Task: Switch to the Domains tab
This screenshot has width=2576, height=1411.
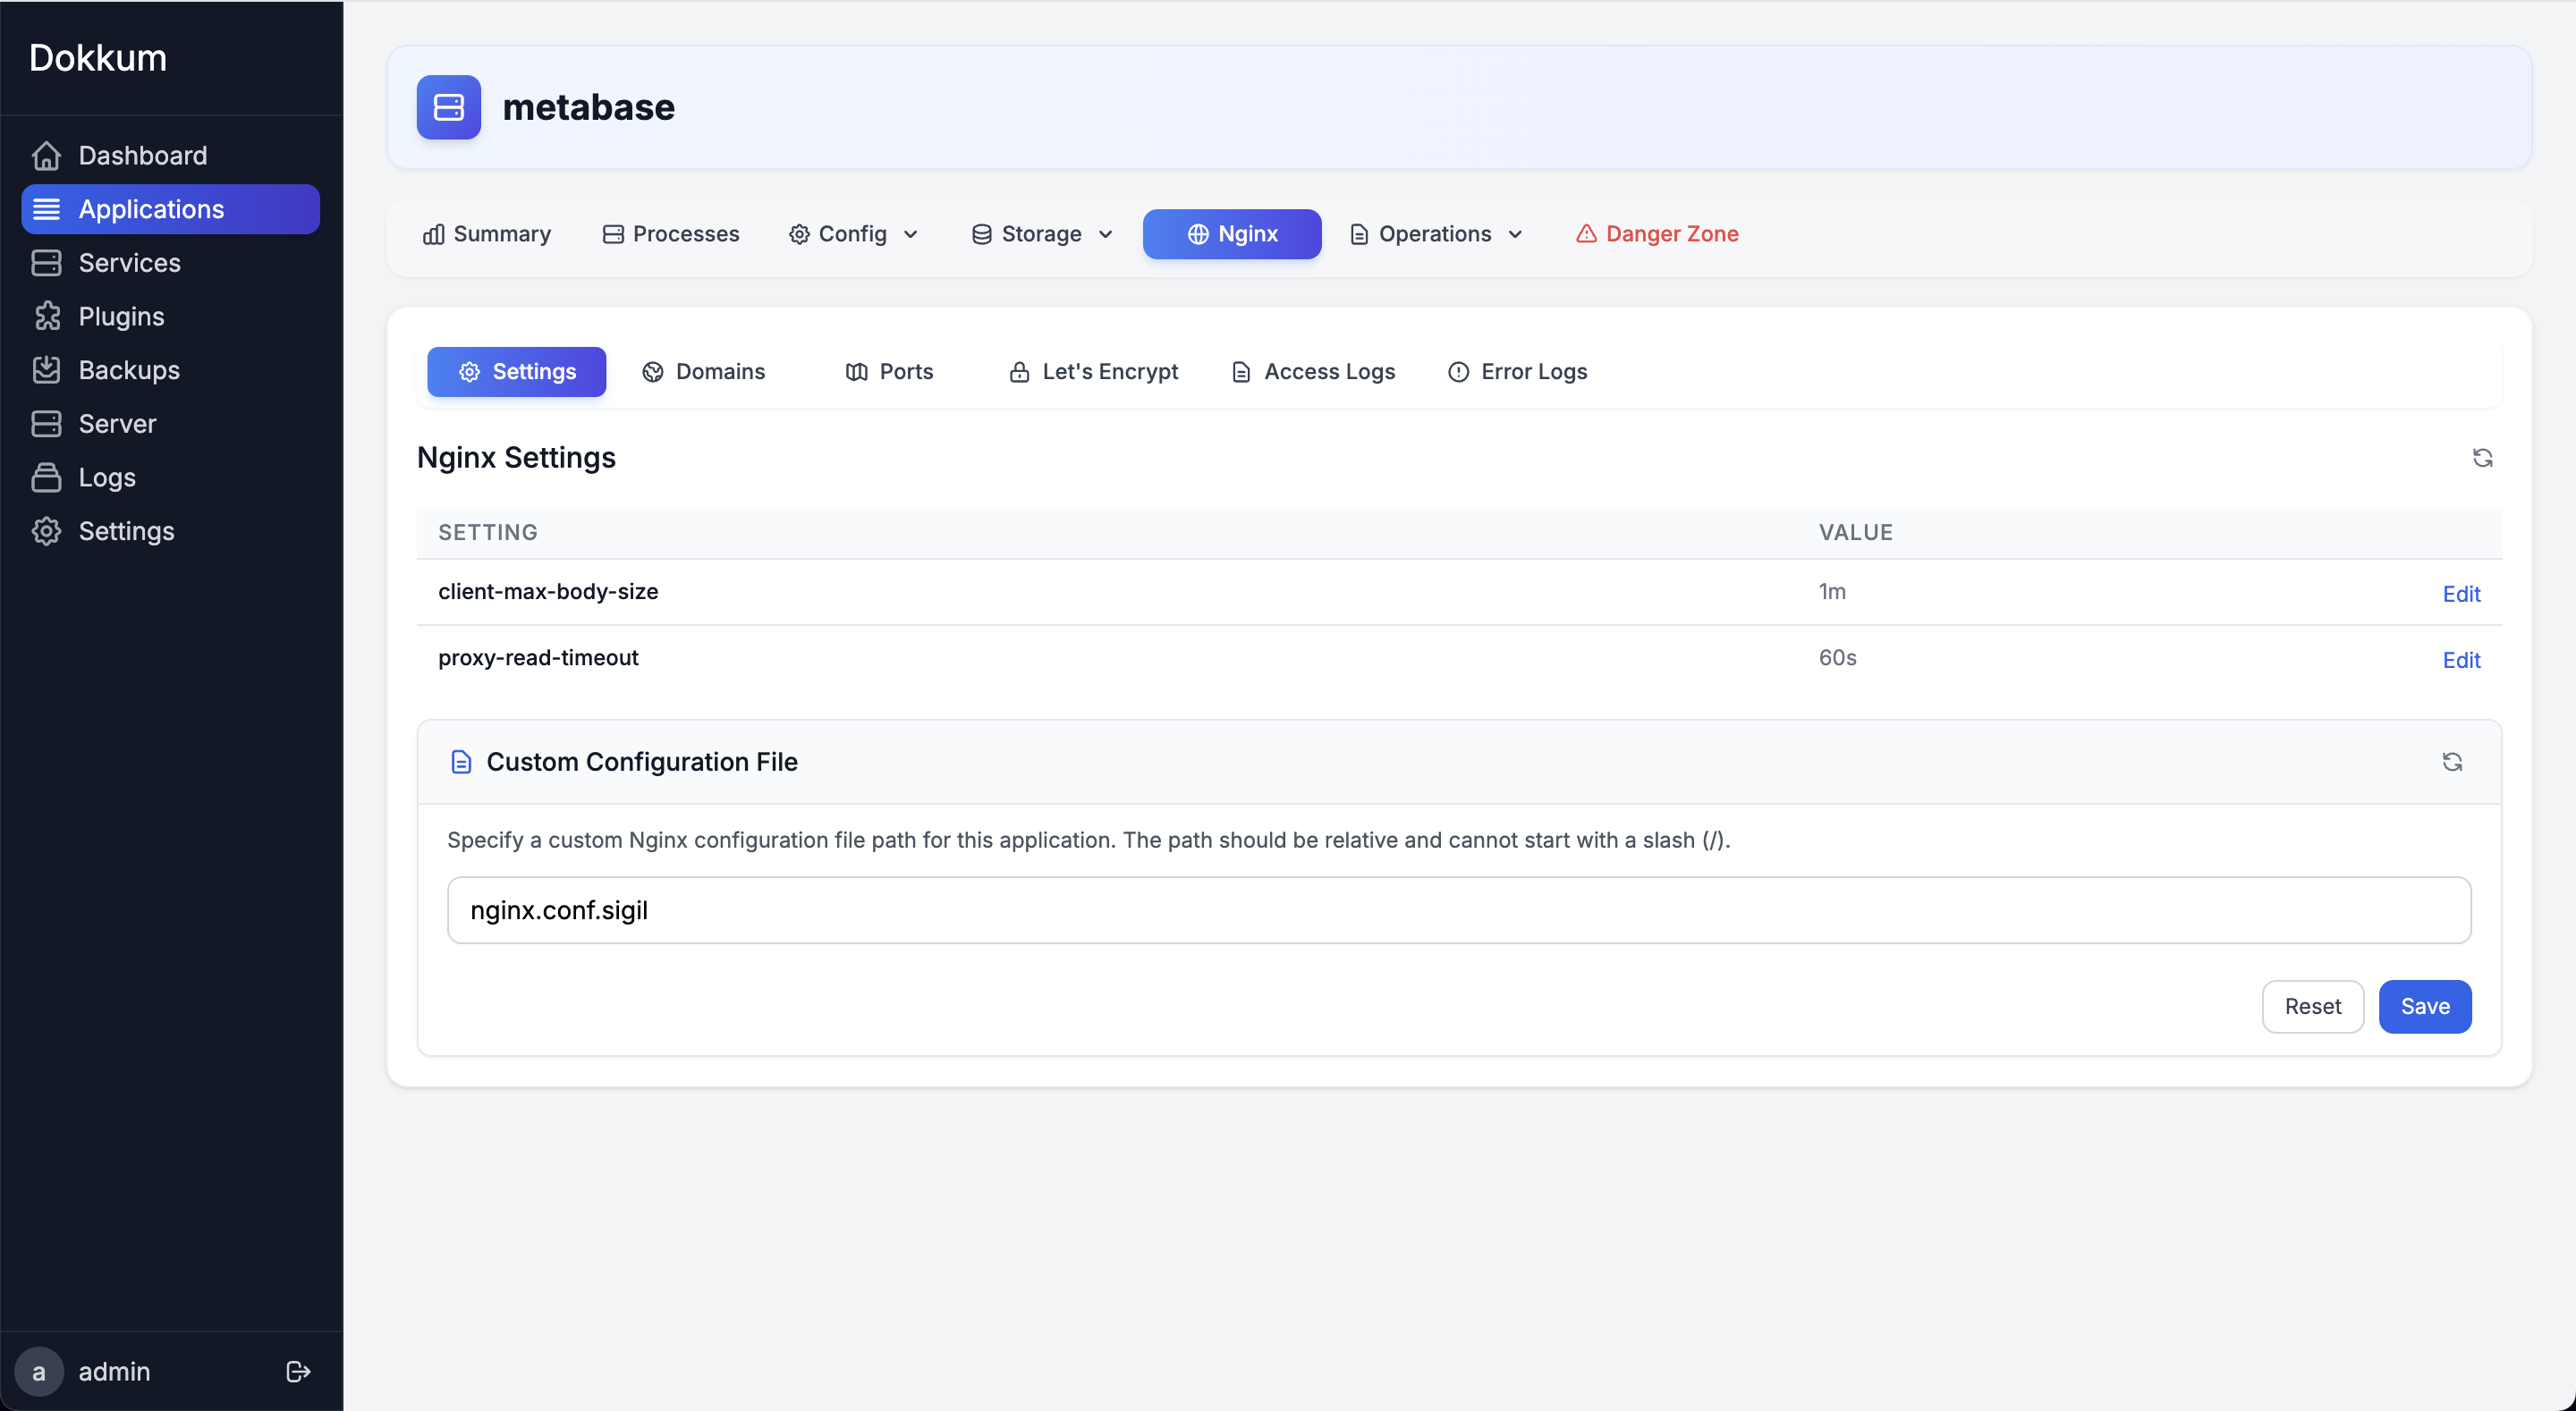Action: click(x=704, y=371)
